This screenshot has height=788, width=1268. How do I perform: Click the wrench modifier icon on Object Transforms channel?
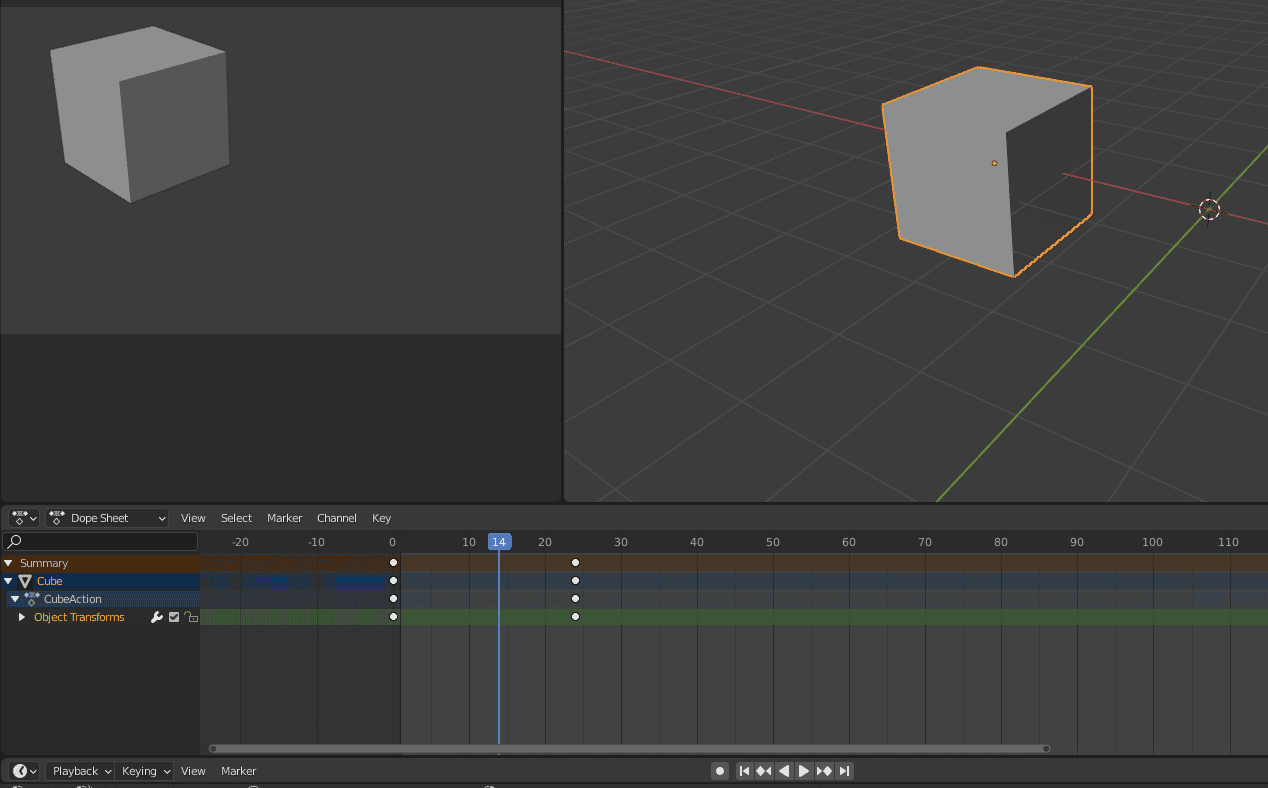(157, 617)
